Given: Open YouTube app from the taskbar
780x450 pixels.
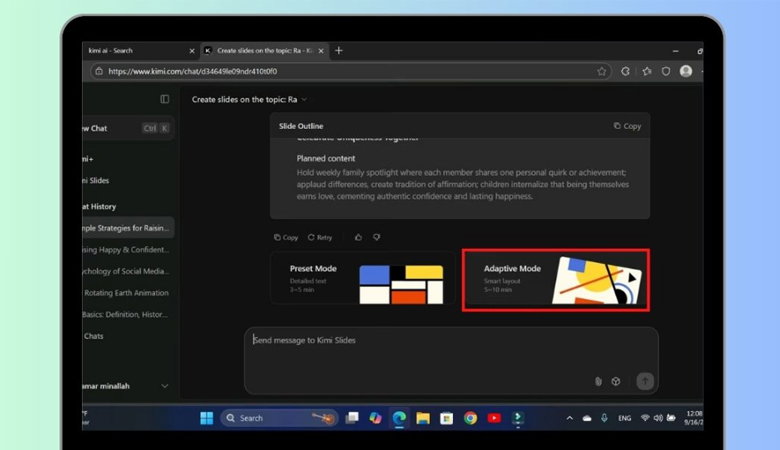Looking at the screenshot, I should [x=494, y=418].
